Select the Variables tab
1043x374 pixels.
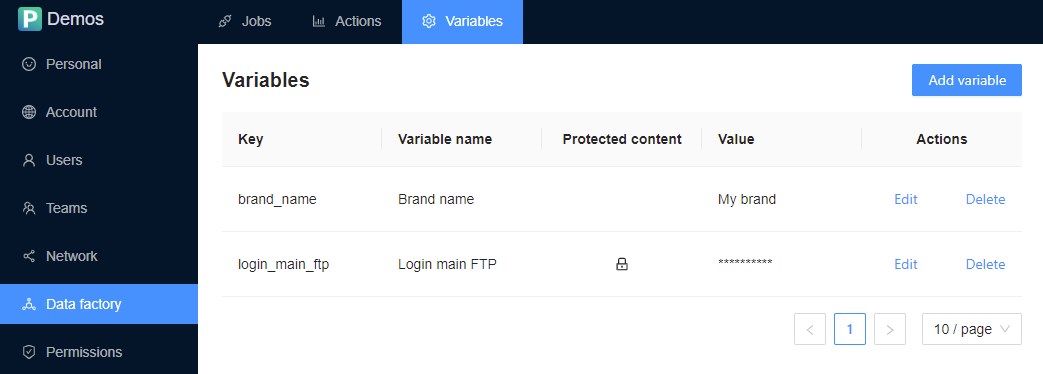pyautogui.click(x=462, y=21)
